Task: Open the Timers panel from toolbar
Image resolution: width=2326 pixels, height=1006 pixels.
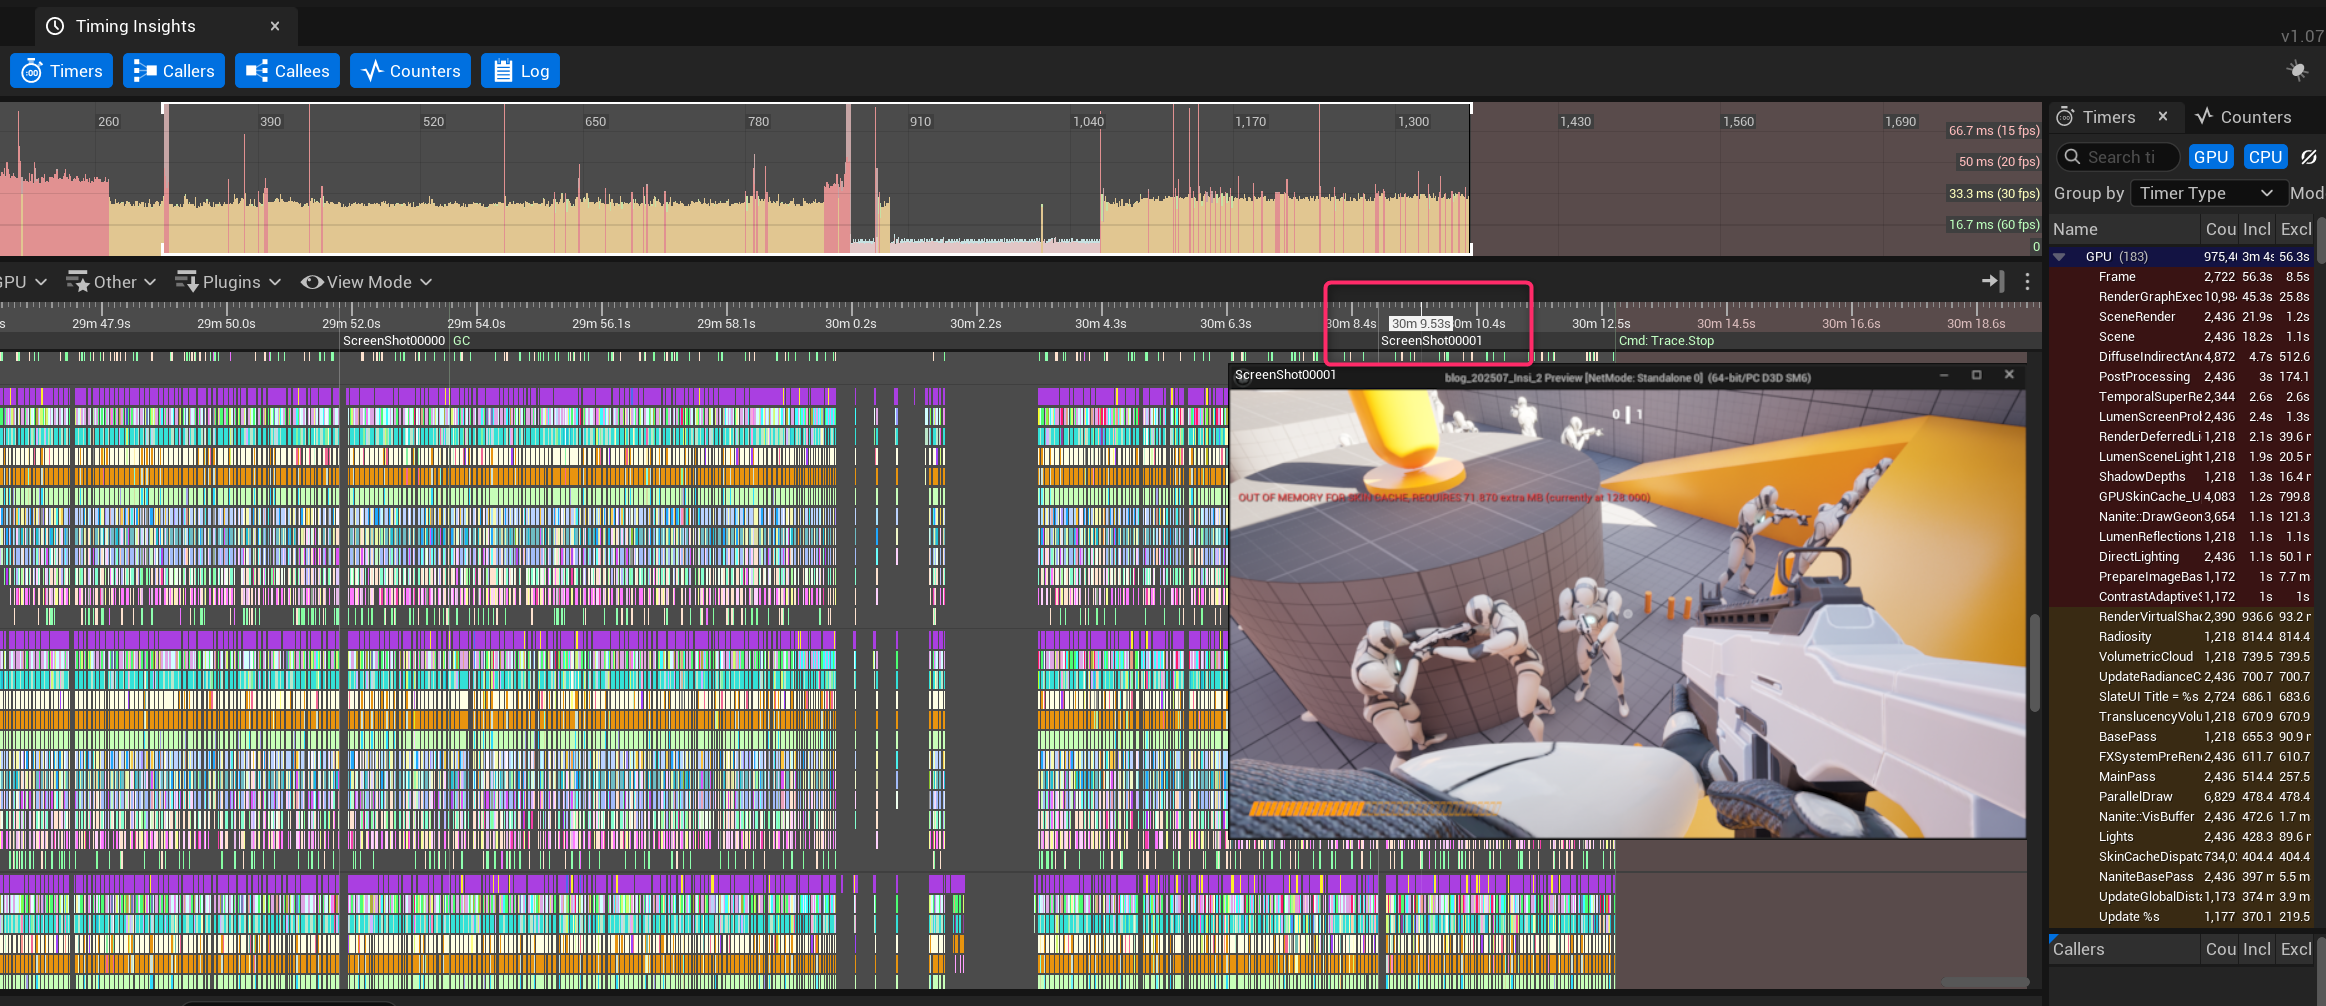Action: [62, 71]
